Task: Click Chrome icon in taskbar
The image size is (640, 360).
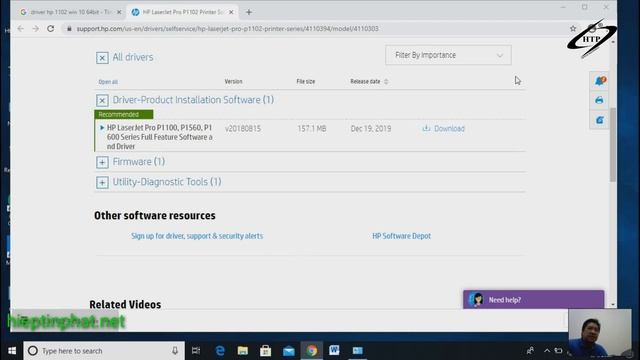Action: point(312,351)
